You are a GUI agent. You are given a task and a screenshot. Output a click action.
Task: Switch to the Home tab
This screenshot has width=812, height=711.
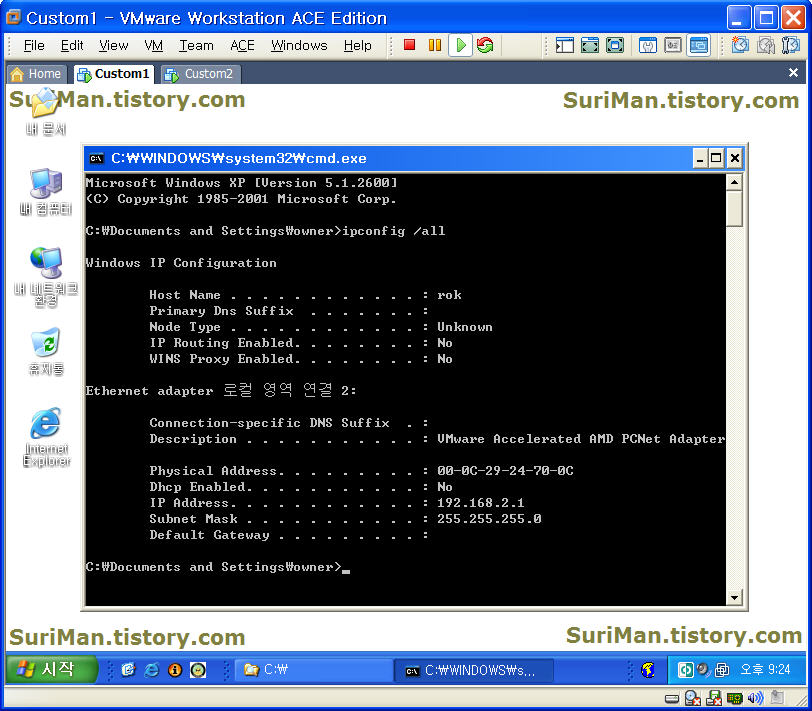[x=36, y=74]
